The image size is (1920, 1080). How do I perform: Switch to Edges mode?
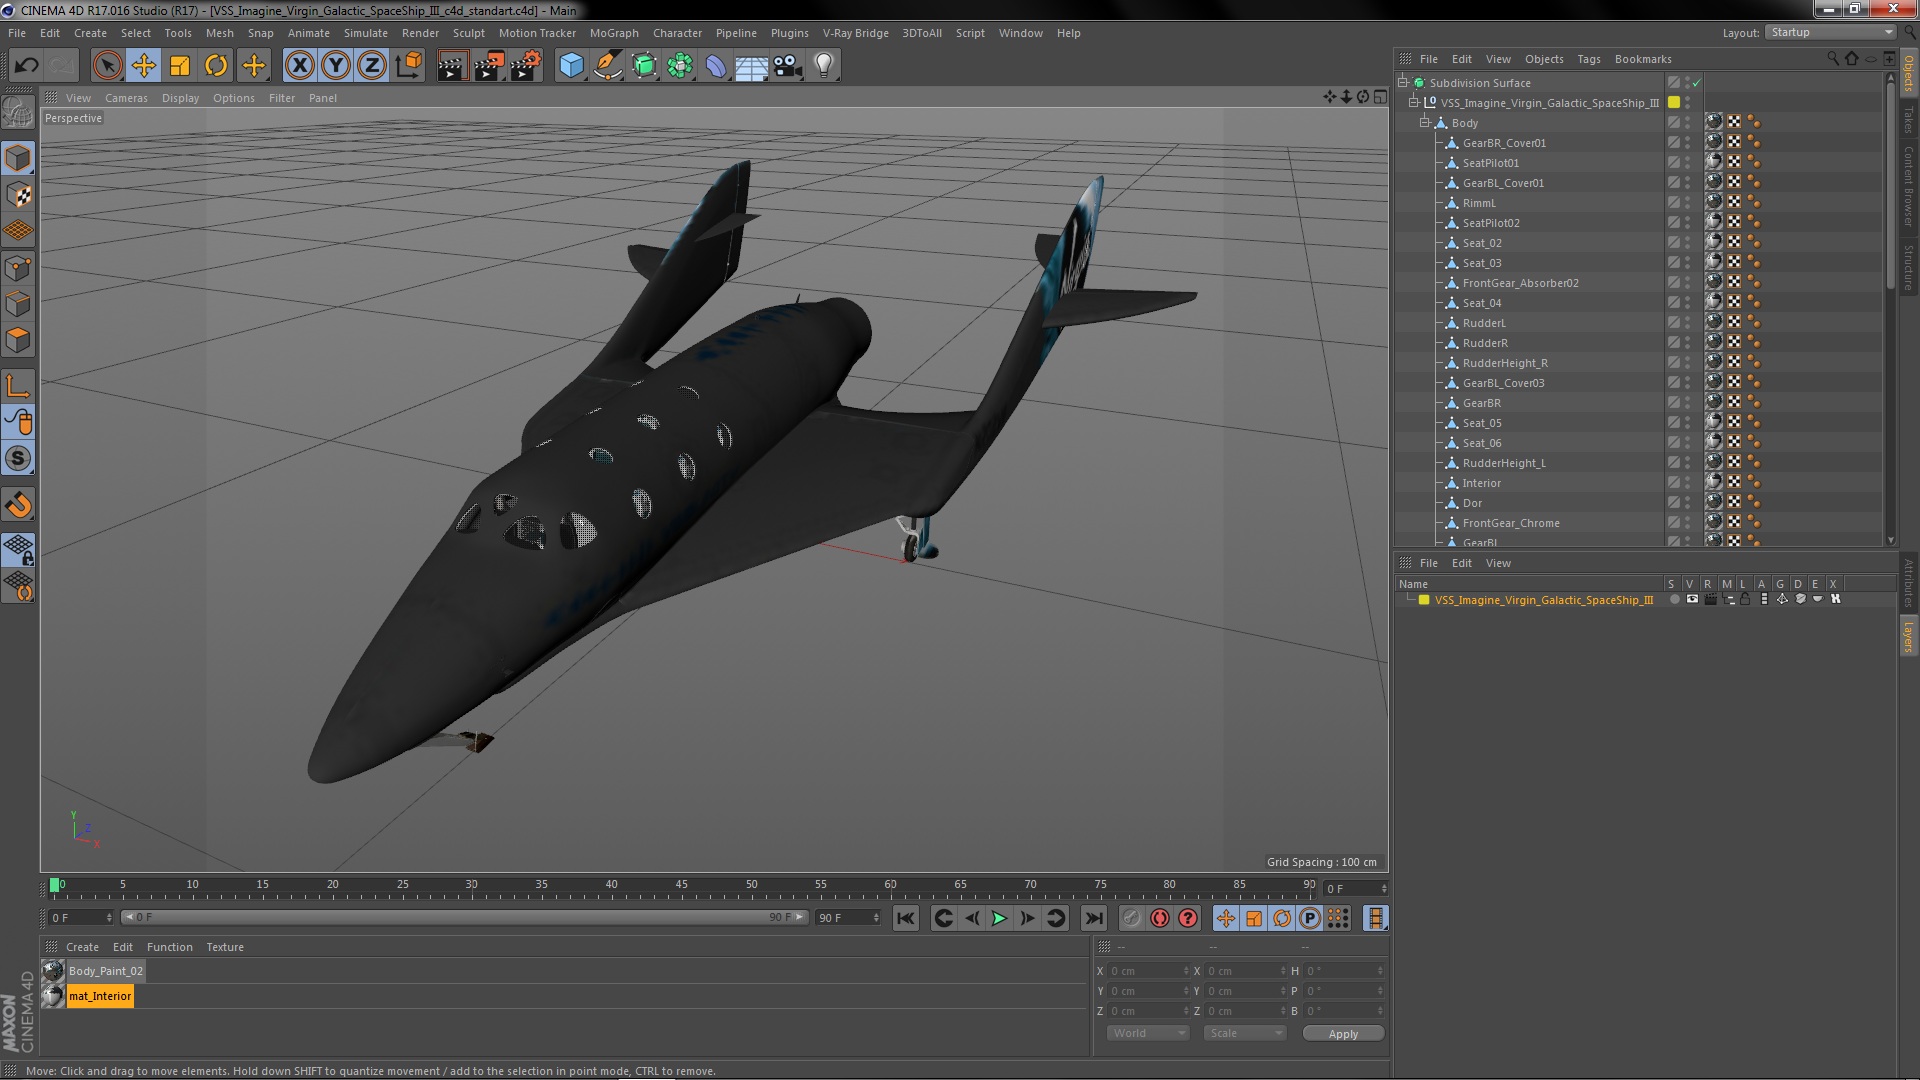pos(18,304)
